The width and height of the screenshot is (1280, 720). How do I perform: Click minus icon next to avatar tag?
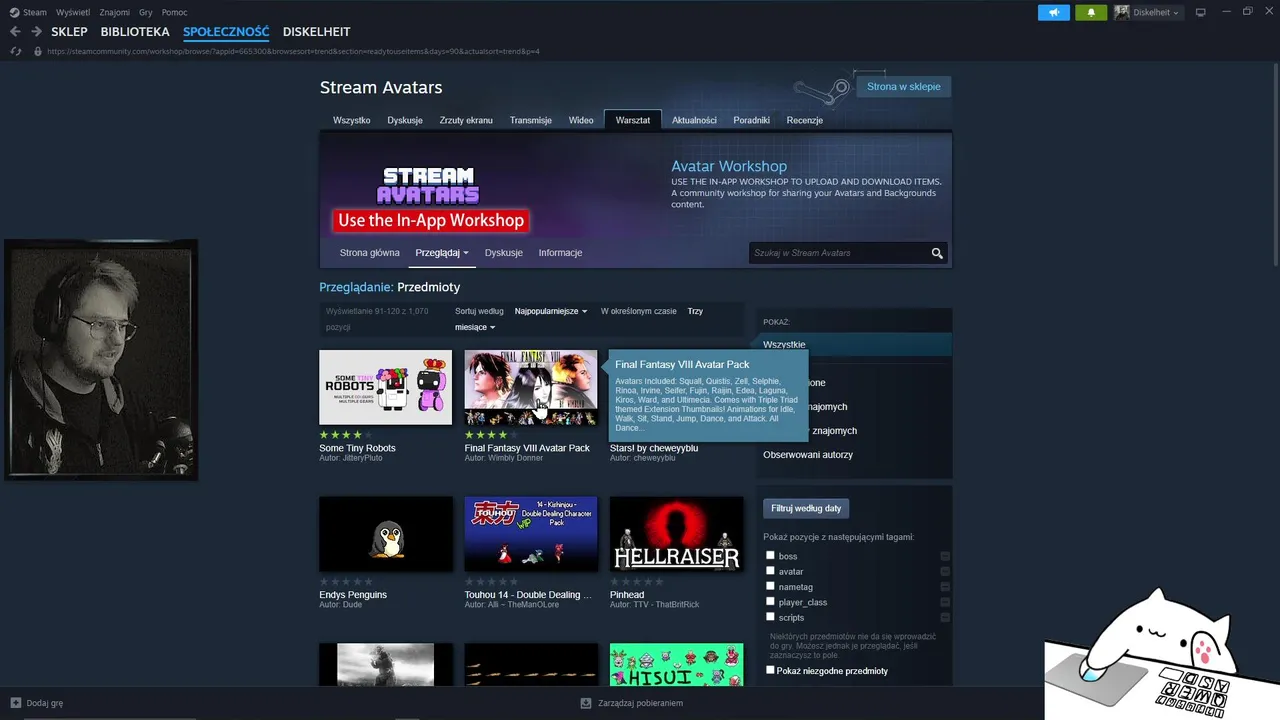[945, 571]
